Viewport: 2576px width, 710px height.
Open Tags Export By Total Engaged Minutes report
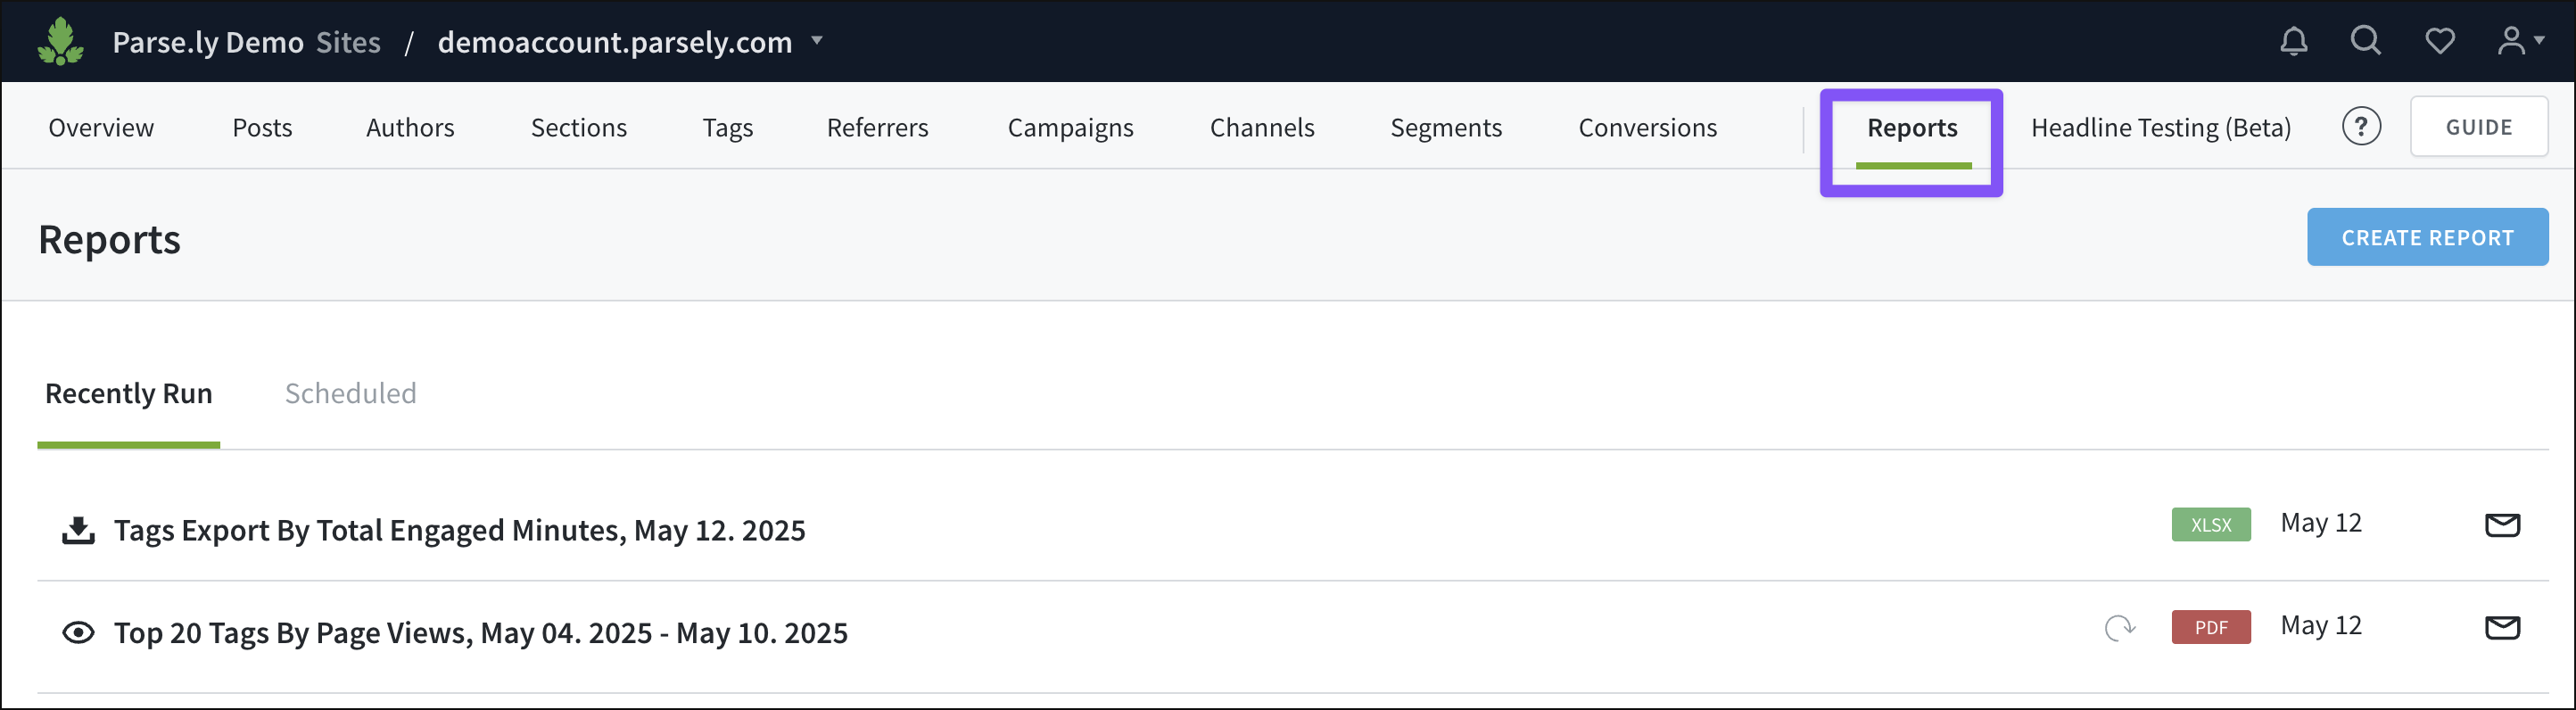point(460,531)
